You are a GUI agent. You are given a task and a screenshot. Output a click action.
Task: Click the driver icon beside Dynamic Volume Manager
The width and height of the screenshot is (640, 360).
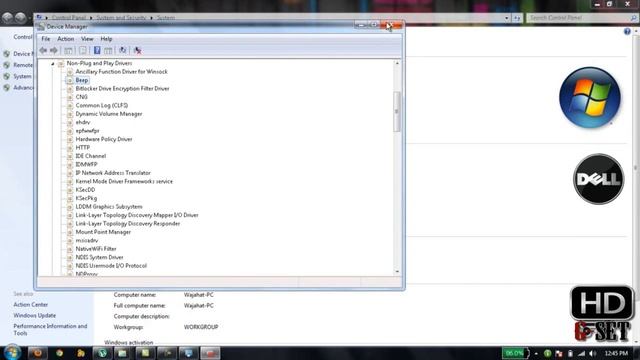70,114
